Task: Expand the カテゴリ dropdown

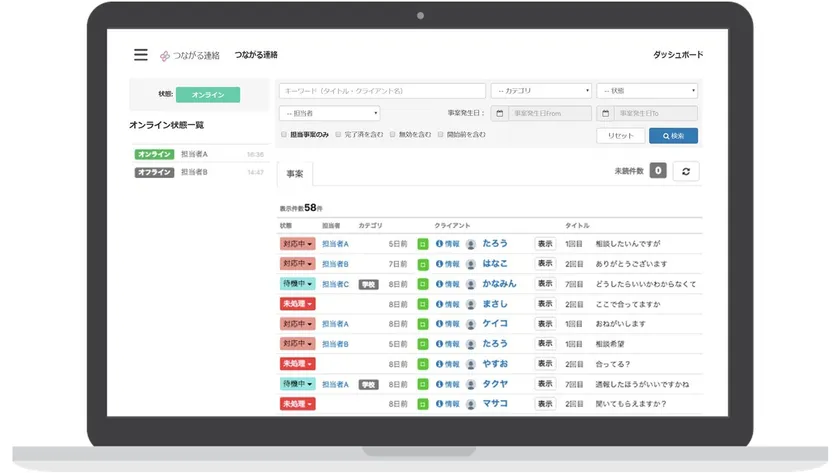Action: (x=541, y=91)
